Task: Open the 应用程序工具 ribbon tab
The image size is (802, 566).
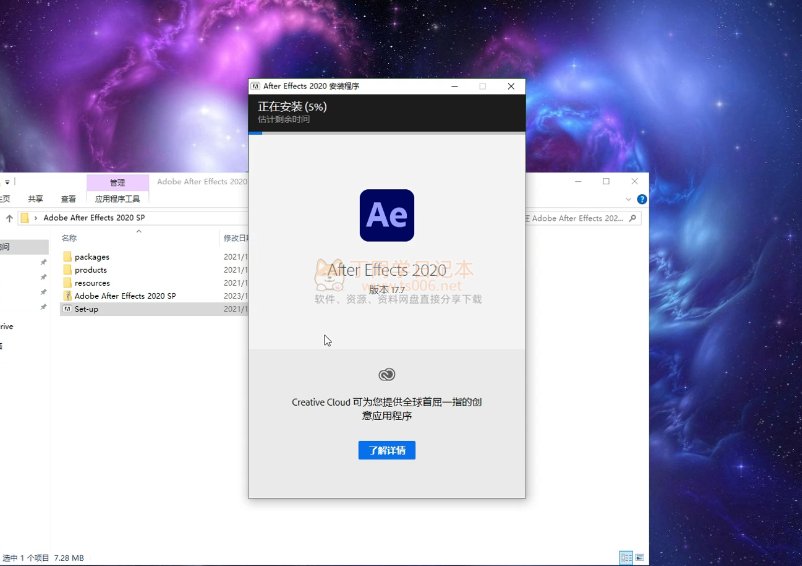Action: pos(117,199)
